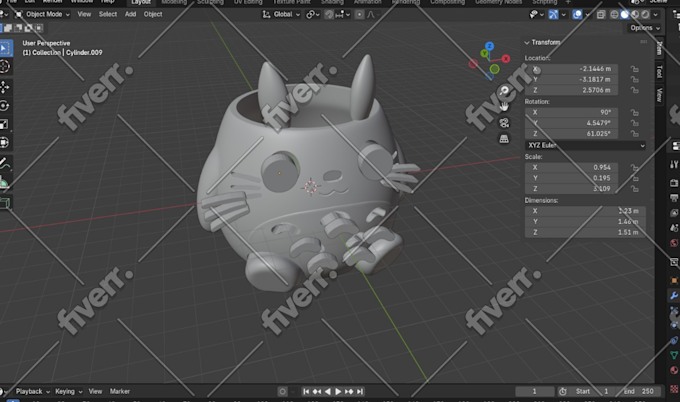Jump to the last frame
The image size is (680, 402).
[x=360, y=392]
